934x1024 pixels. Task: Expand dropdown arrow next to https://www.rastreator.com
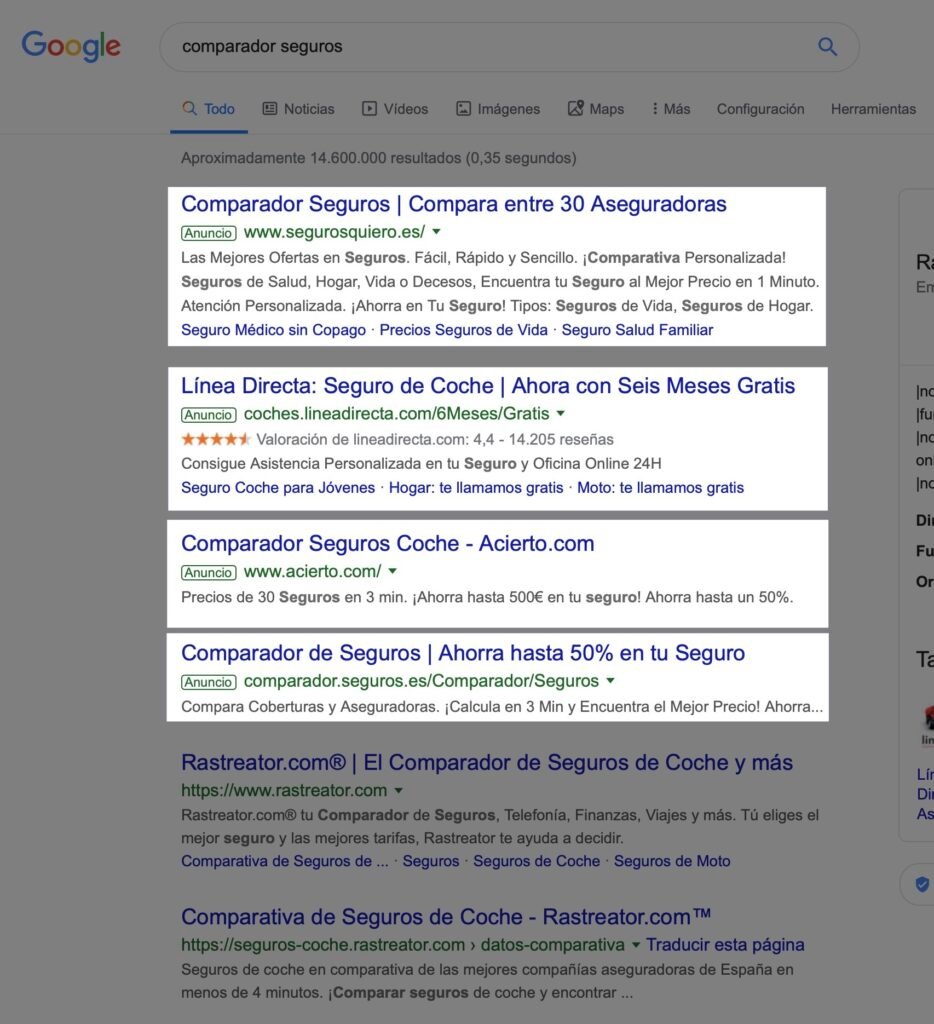398,790
